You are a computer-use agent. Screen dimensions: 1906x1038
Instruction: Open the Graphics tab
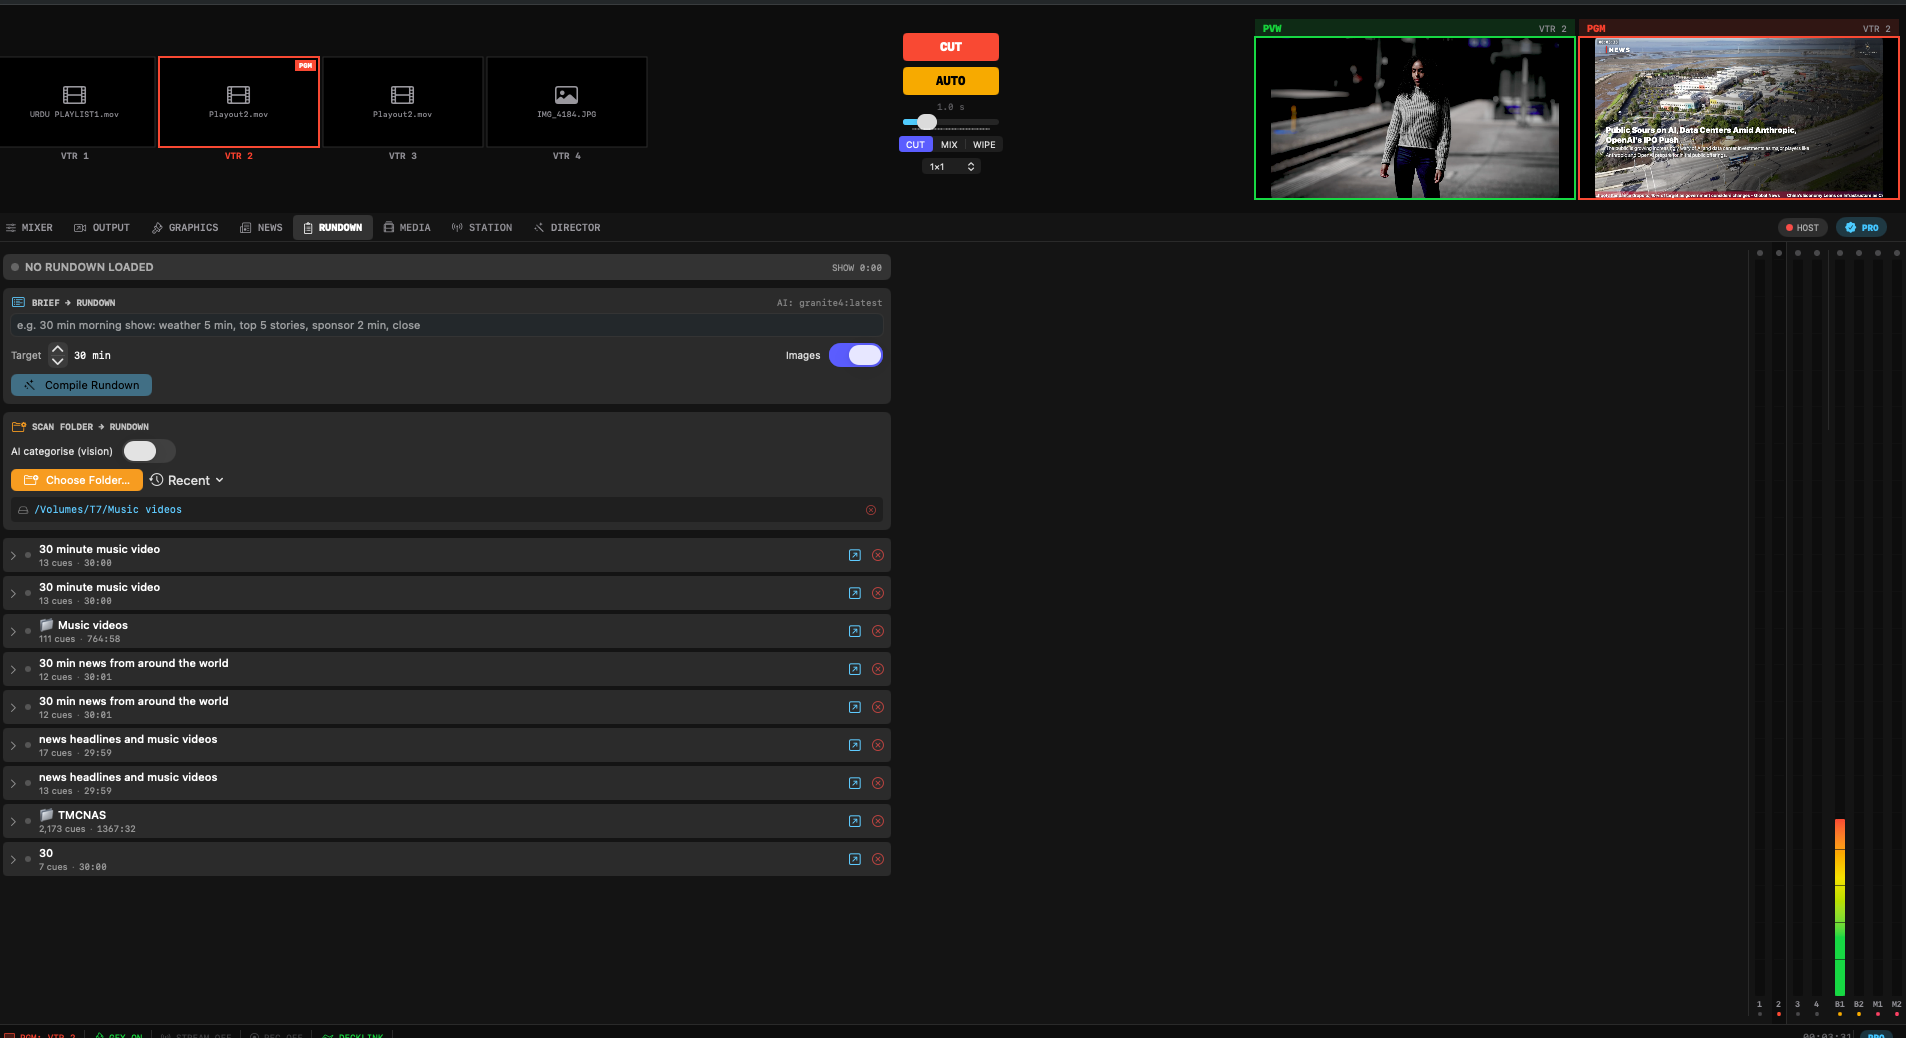coord(185,228)
